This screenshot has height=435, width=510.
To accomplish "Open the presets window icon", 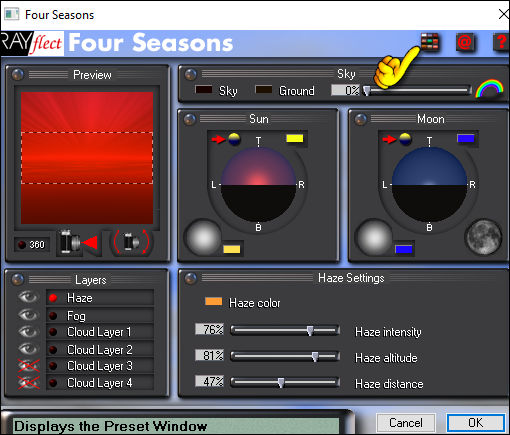I will tap(429, 42).
